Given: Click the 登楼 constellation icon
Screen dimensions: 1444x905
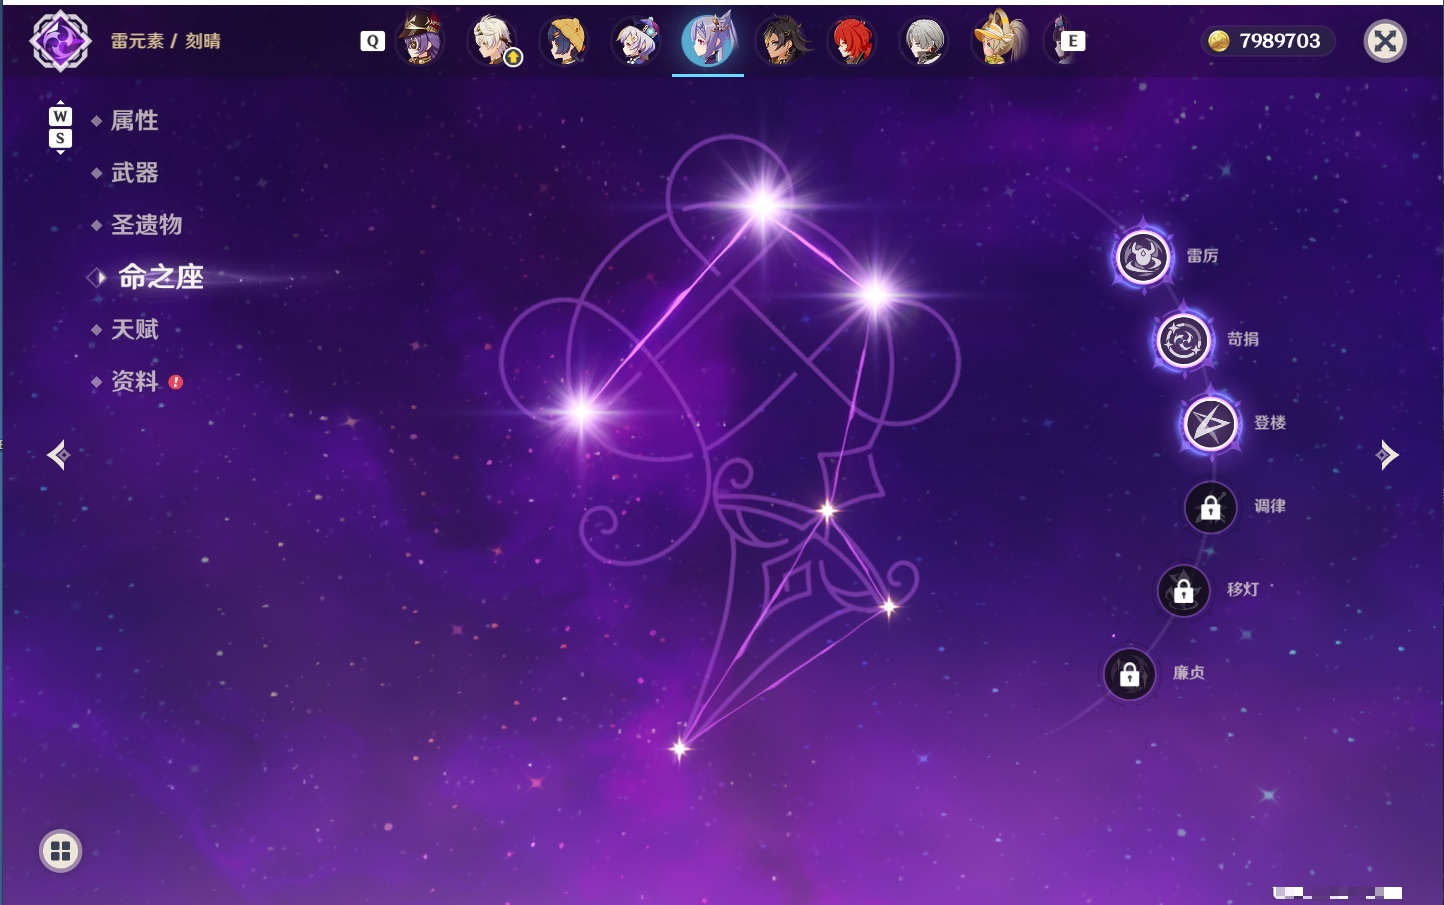Looking at the screenshot, I should [1210, 424].
